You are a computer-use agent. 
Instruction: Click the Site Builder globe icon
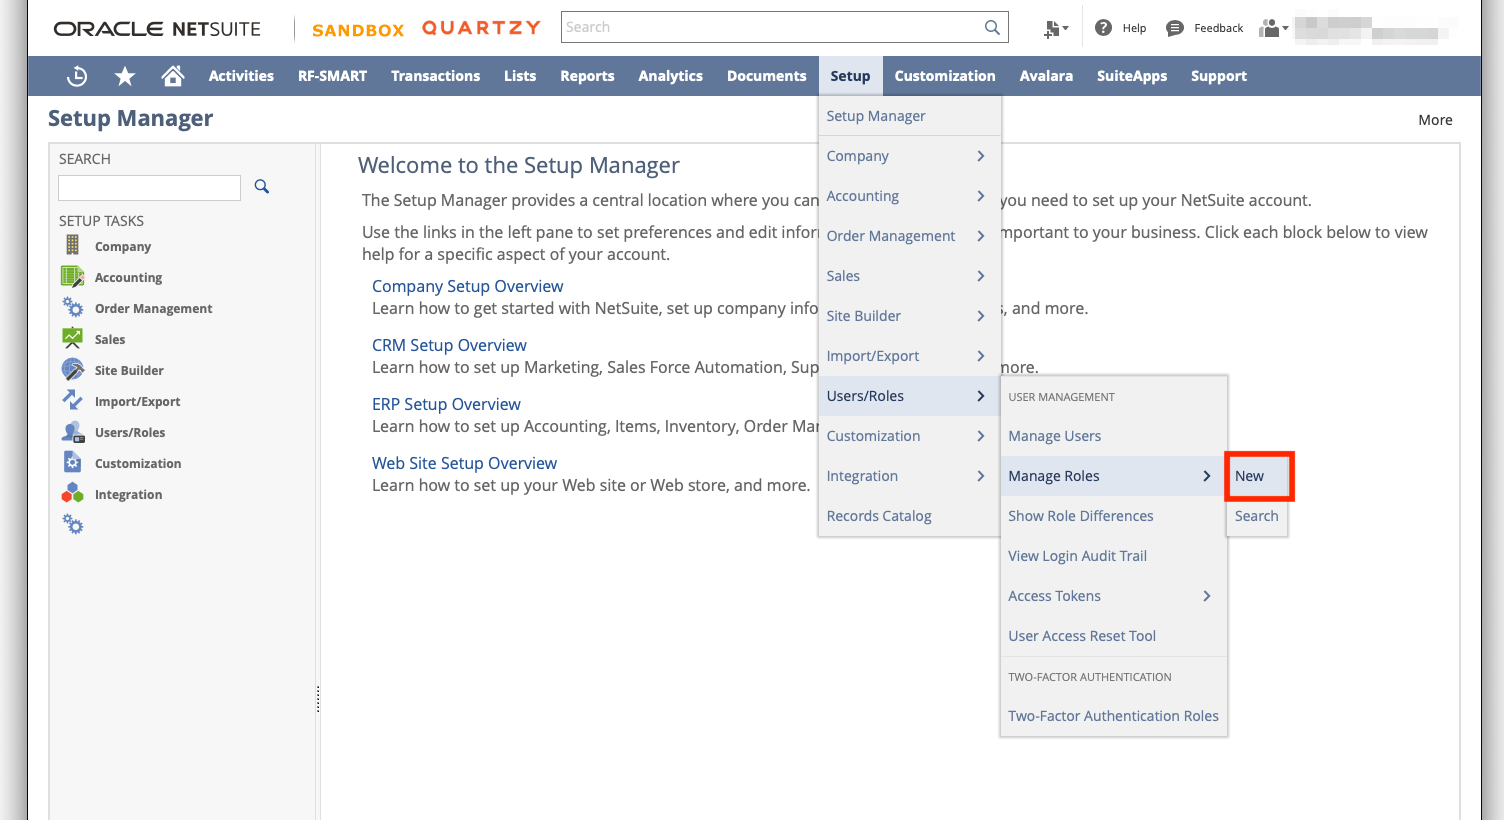pyautogui.click(x=72, y=369)
